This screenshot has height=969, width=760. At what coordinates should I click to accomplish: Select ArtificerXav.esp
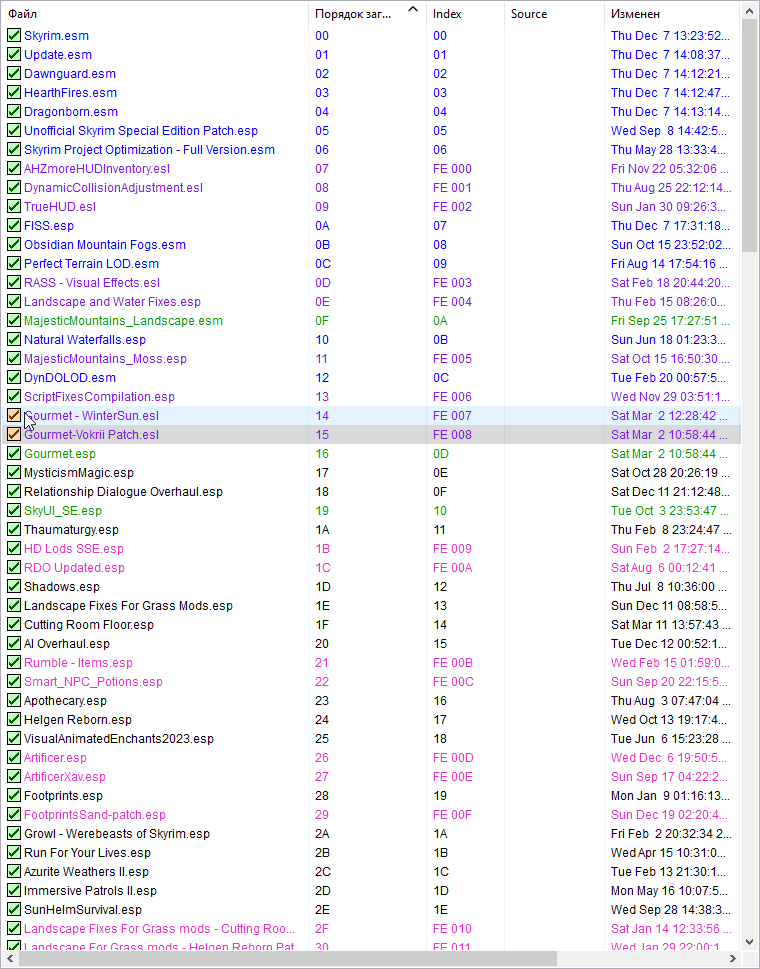click(65, 777)
